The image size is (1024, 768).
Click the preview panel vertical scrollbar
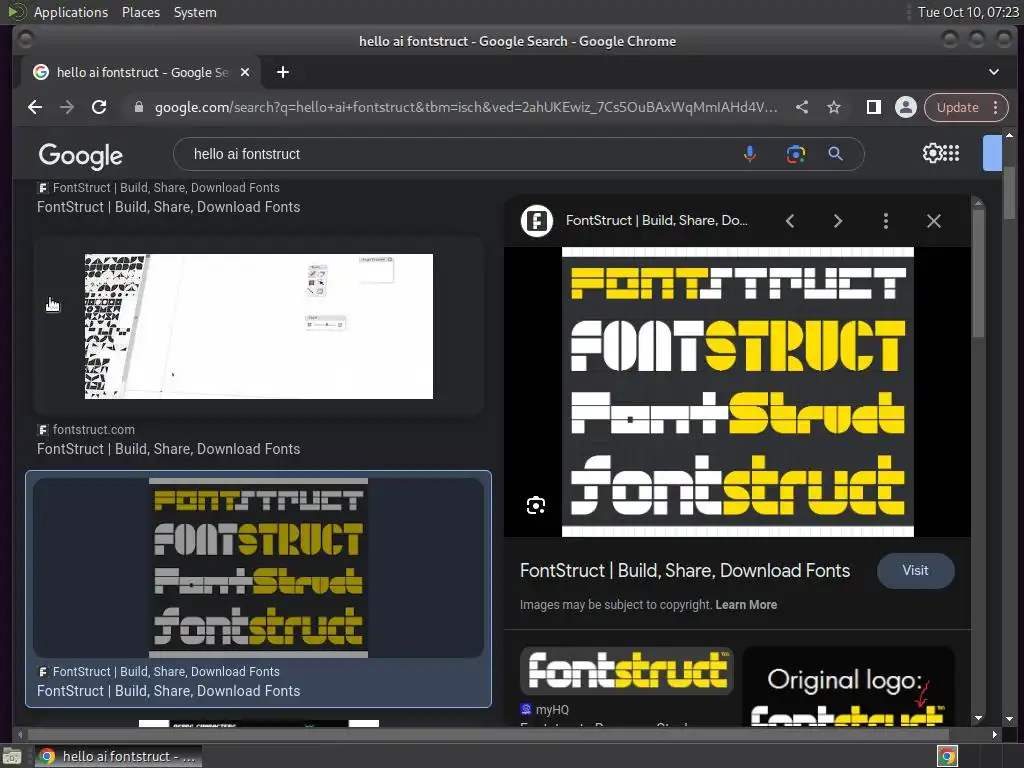[x=978, y=273]
